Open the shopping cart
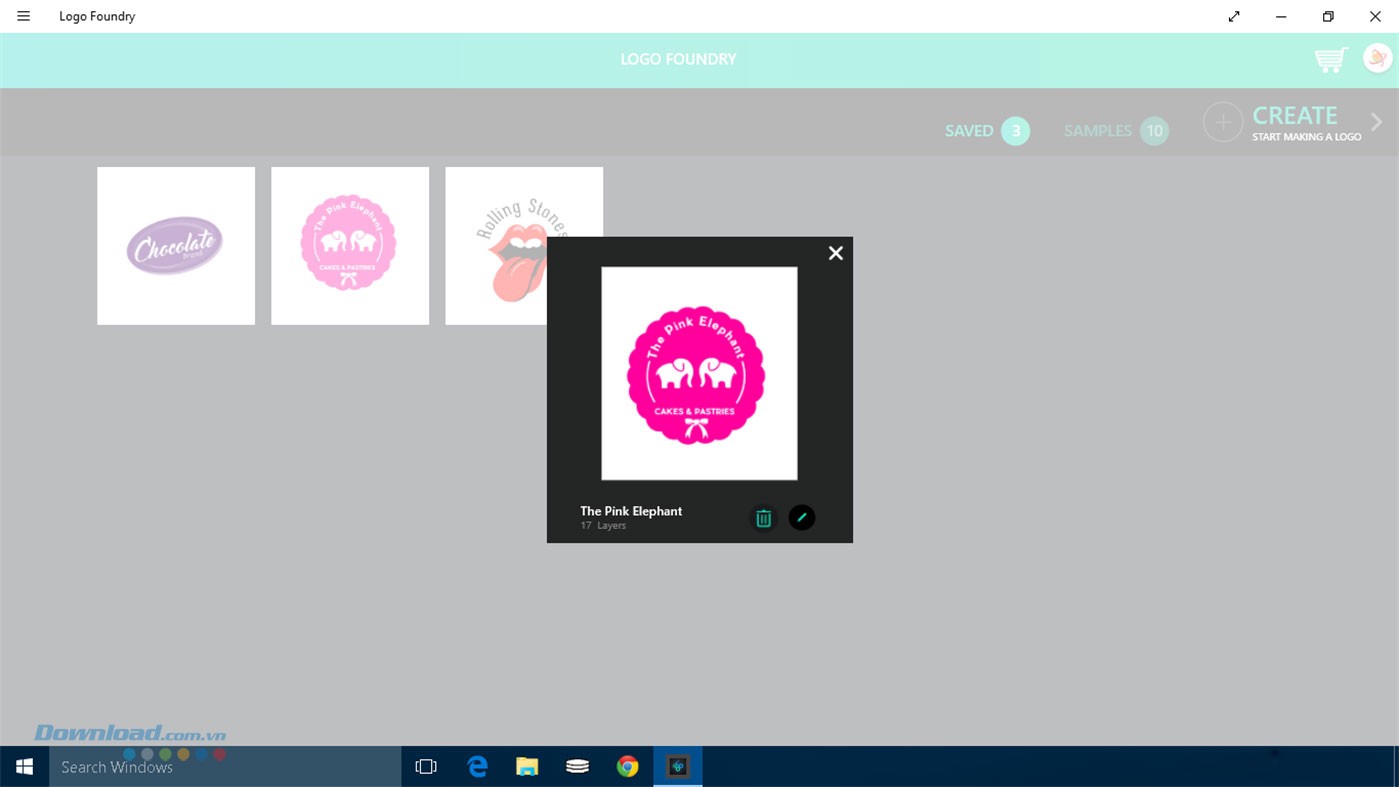1399x787 pixels. 1330,60
